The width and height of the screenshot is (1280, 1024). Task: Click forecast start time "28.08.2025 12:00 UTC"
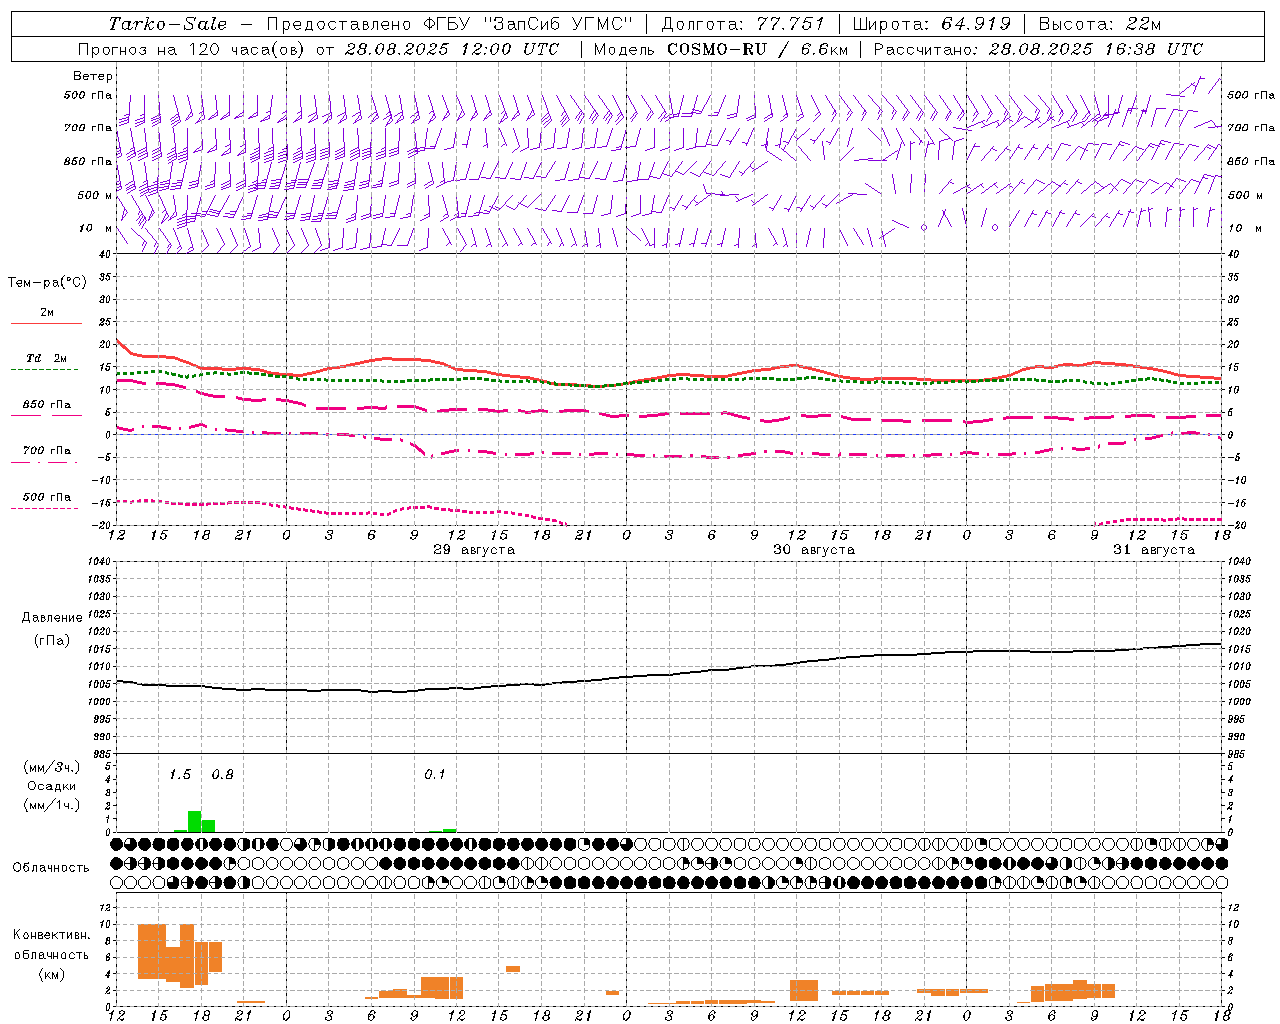[x=452, y=49]
